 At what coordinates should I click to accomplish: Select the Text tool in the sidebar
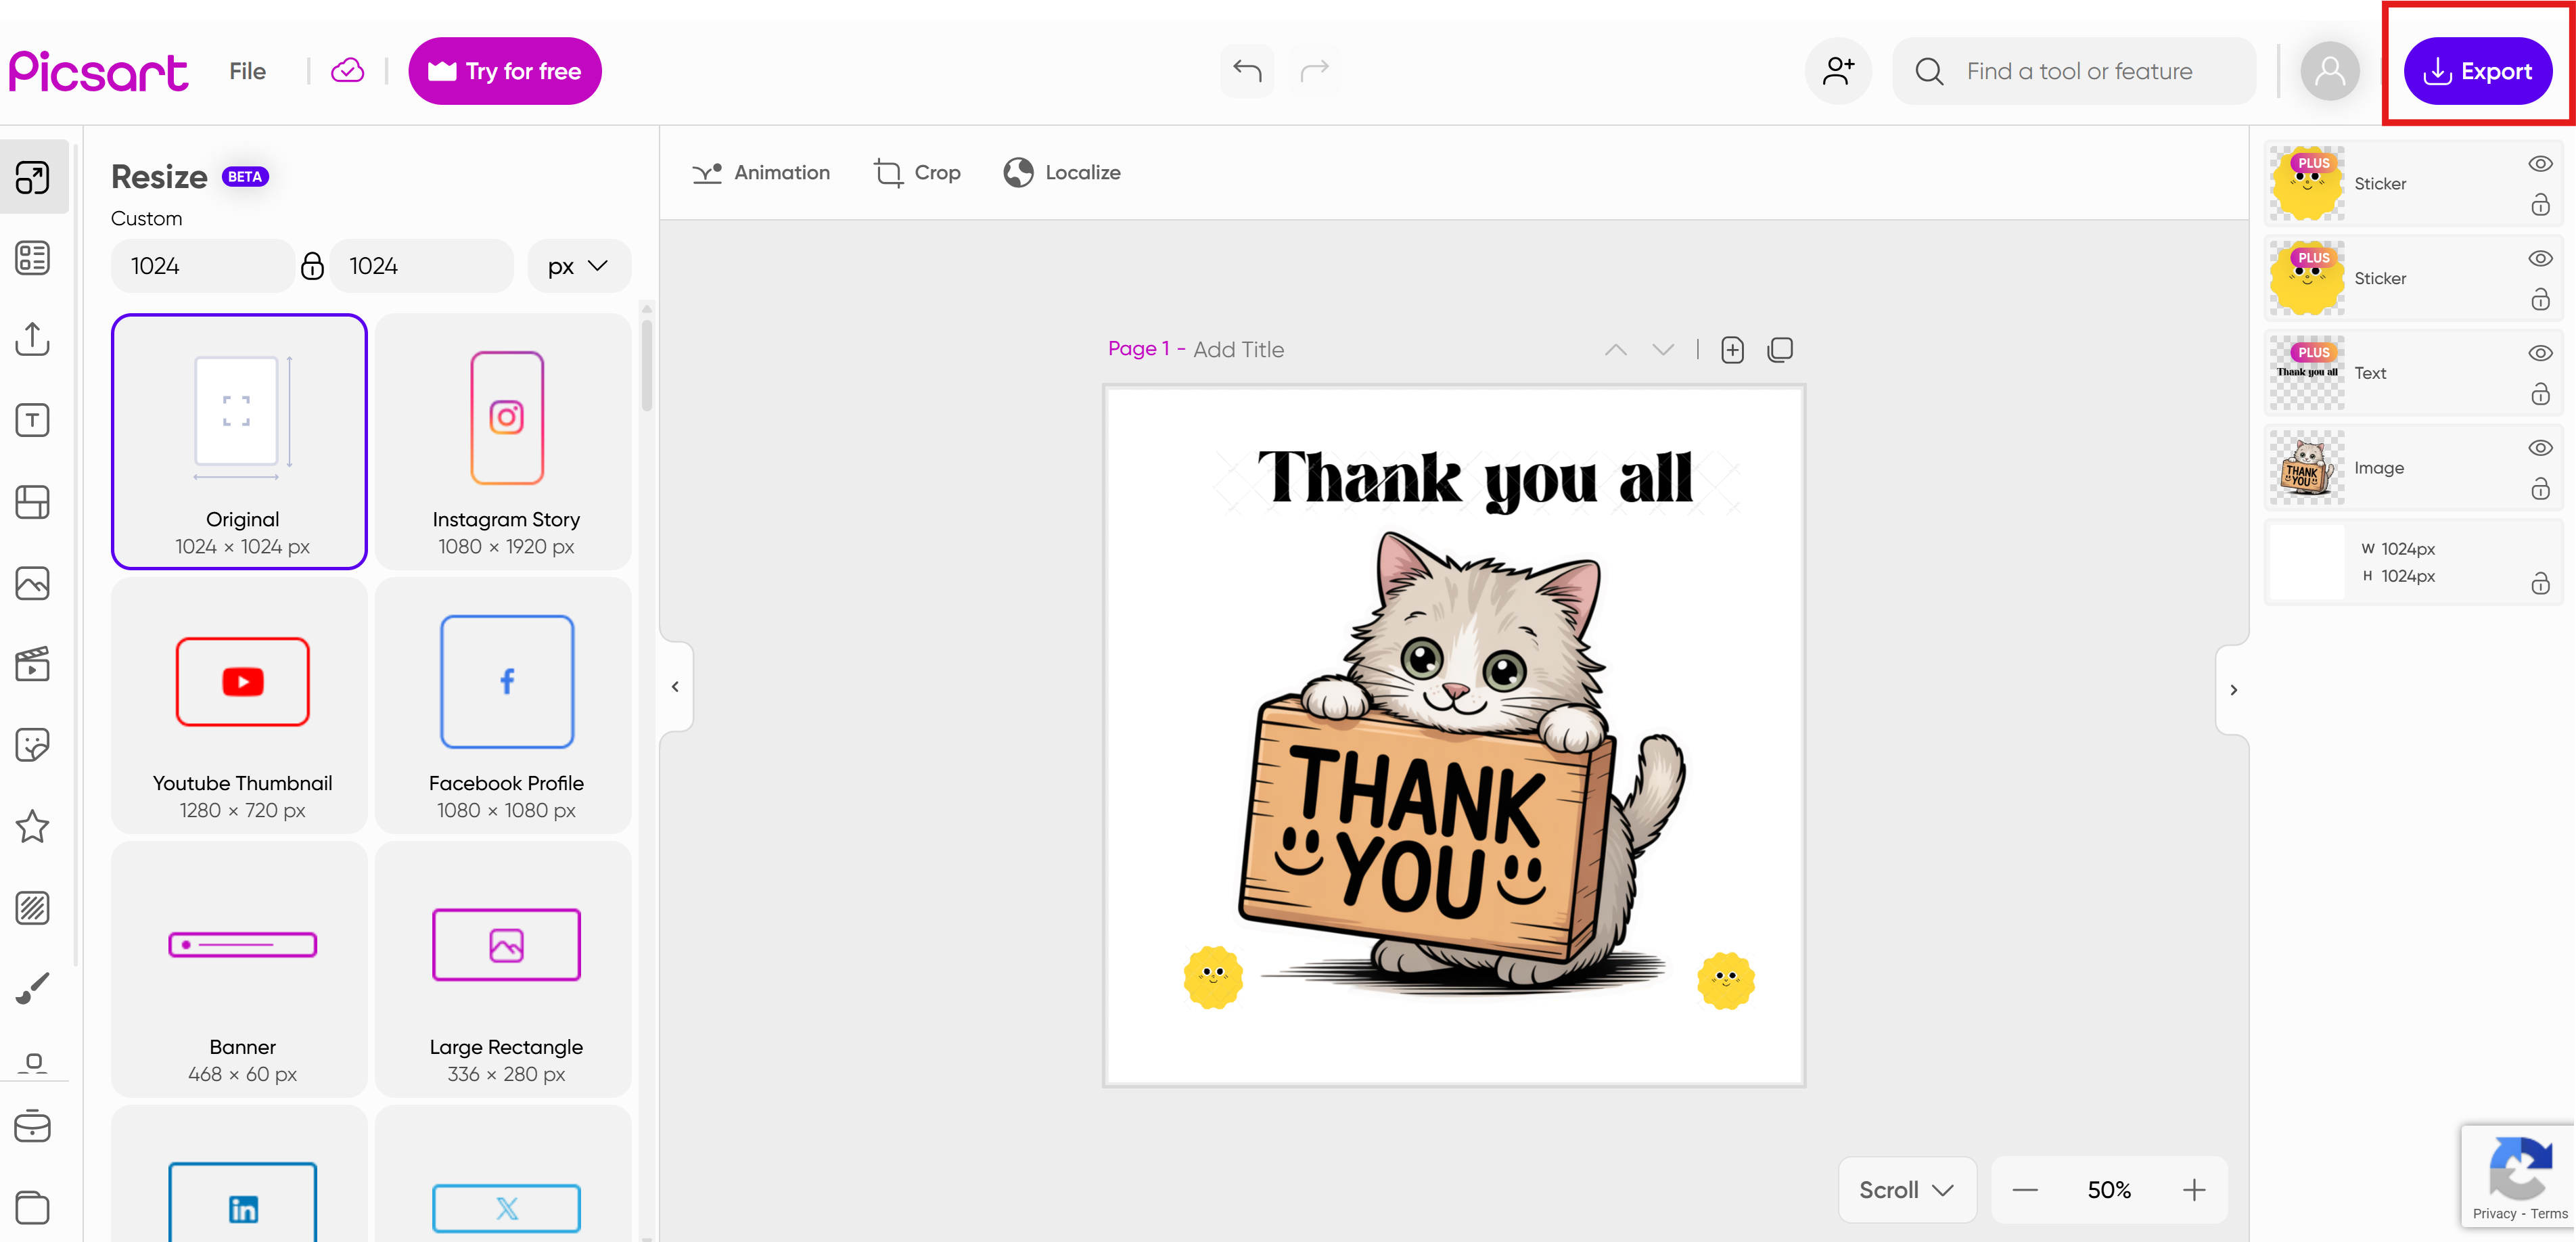click(x=33, y=420)
